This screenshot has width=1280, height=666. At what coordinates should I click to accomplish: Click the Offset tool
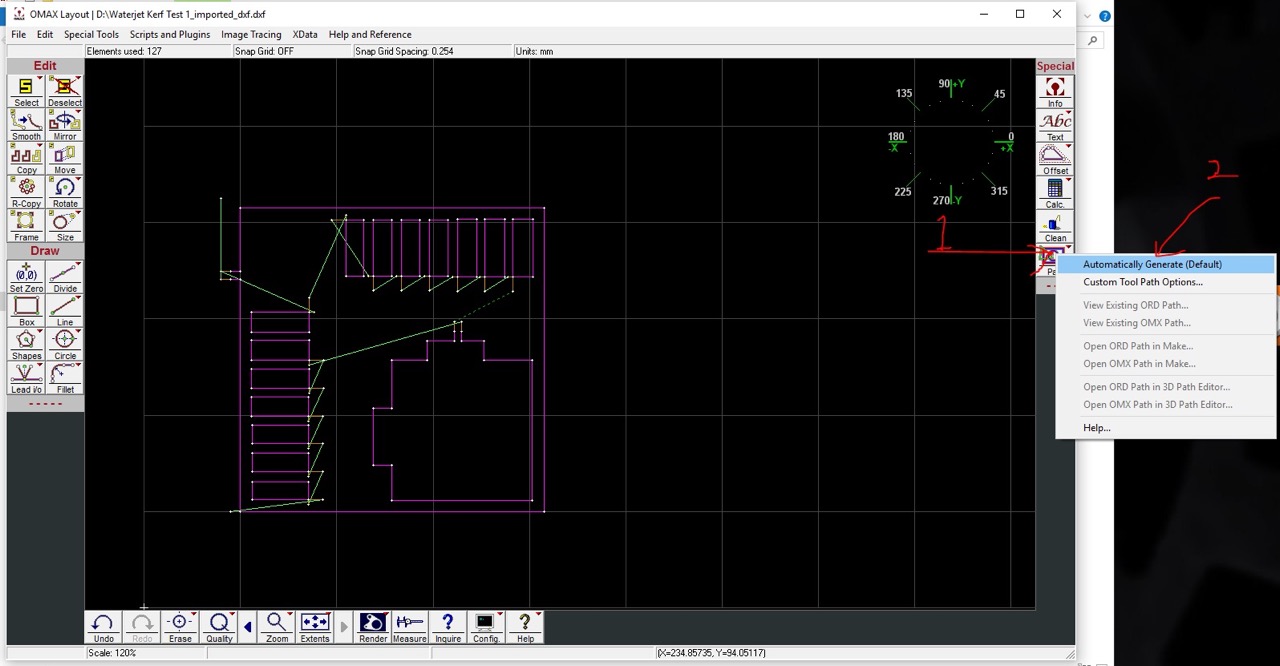[x=1055, y=160]
